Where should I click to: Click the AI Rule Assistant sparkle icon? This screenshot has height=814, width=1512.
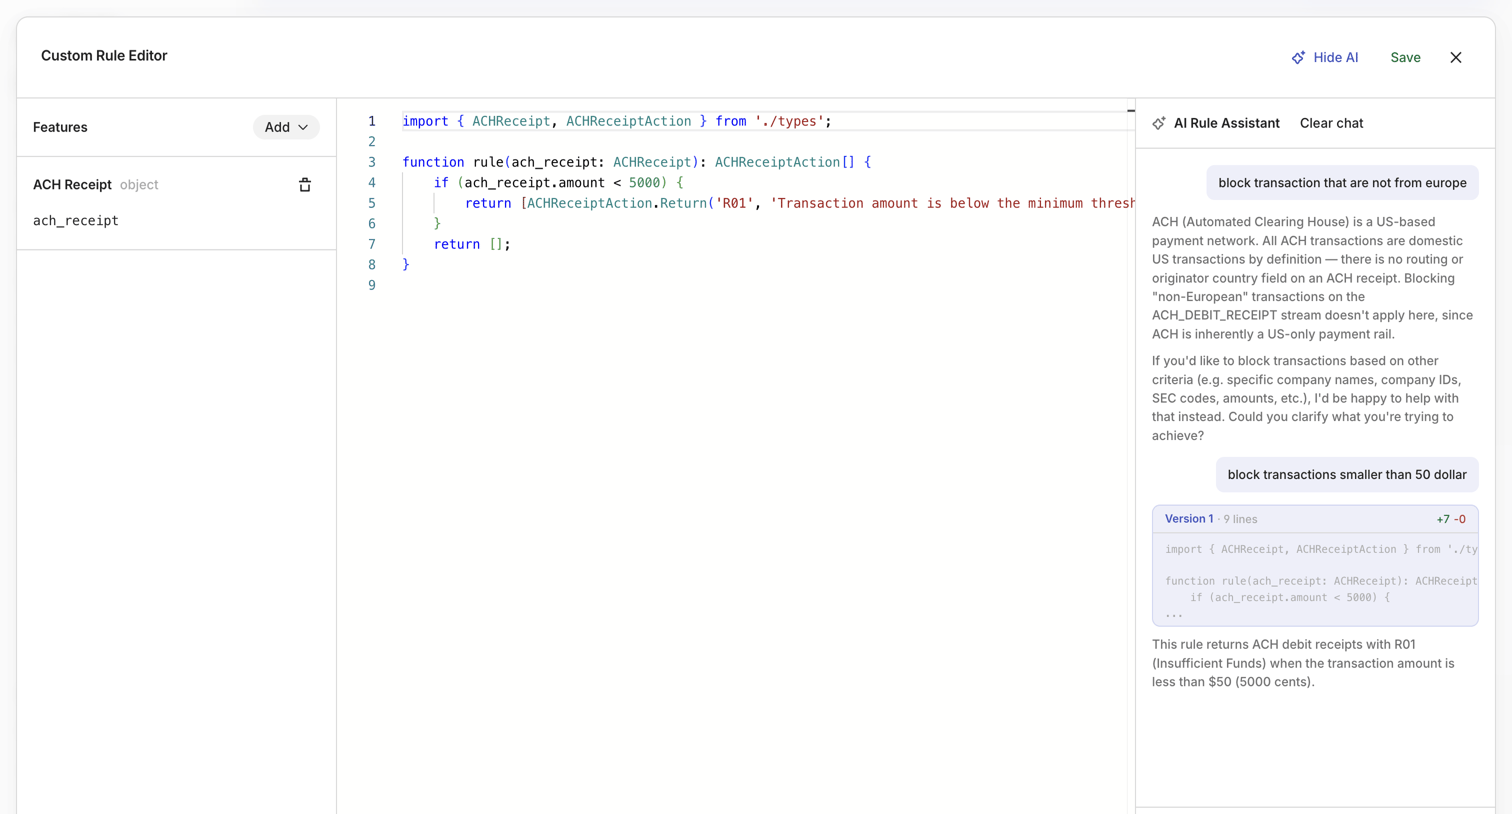click(x=1159, y=124)
